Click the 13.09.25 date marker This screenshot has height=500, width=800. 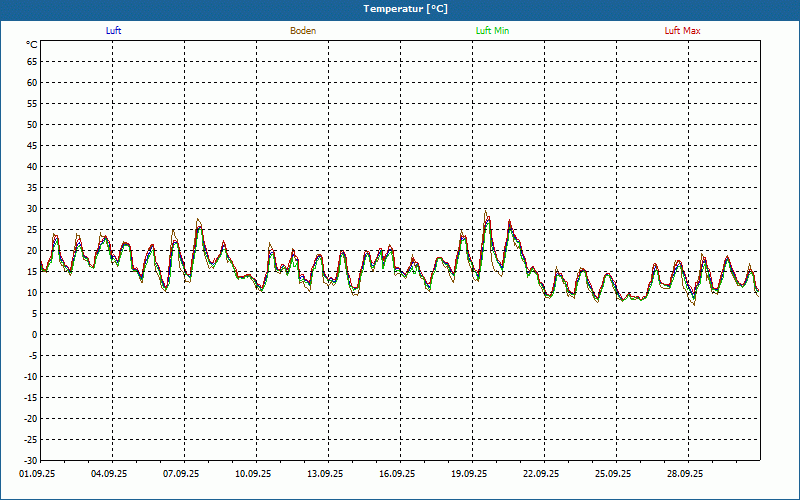pyautogui.click(x=326, y=474)
